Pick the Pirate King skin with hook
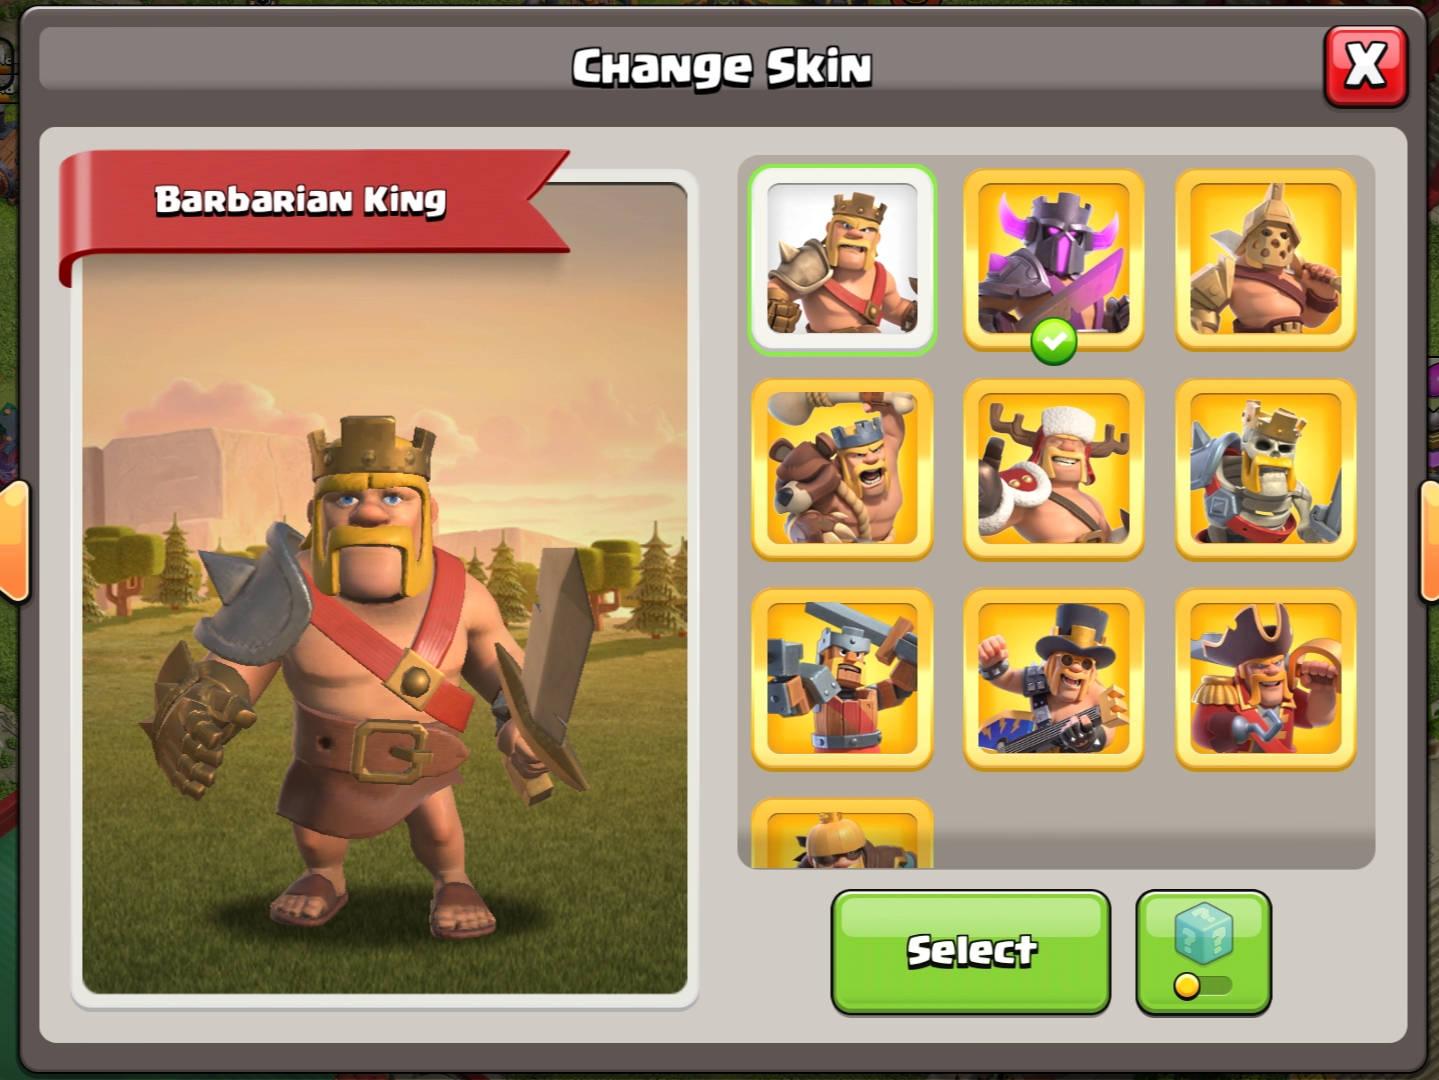Image resolution: width=1439 pixels, height=1080 pixels. (1266, 679)
